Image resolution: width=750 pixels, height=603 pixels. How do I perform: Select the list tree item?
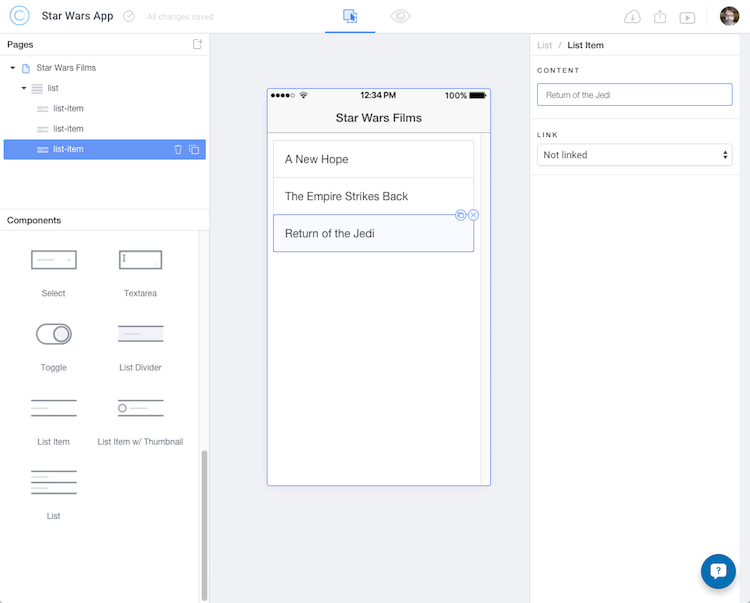point(53,88)
